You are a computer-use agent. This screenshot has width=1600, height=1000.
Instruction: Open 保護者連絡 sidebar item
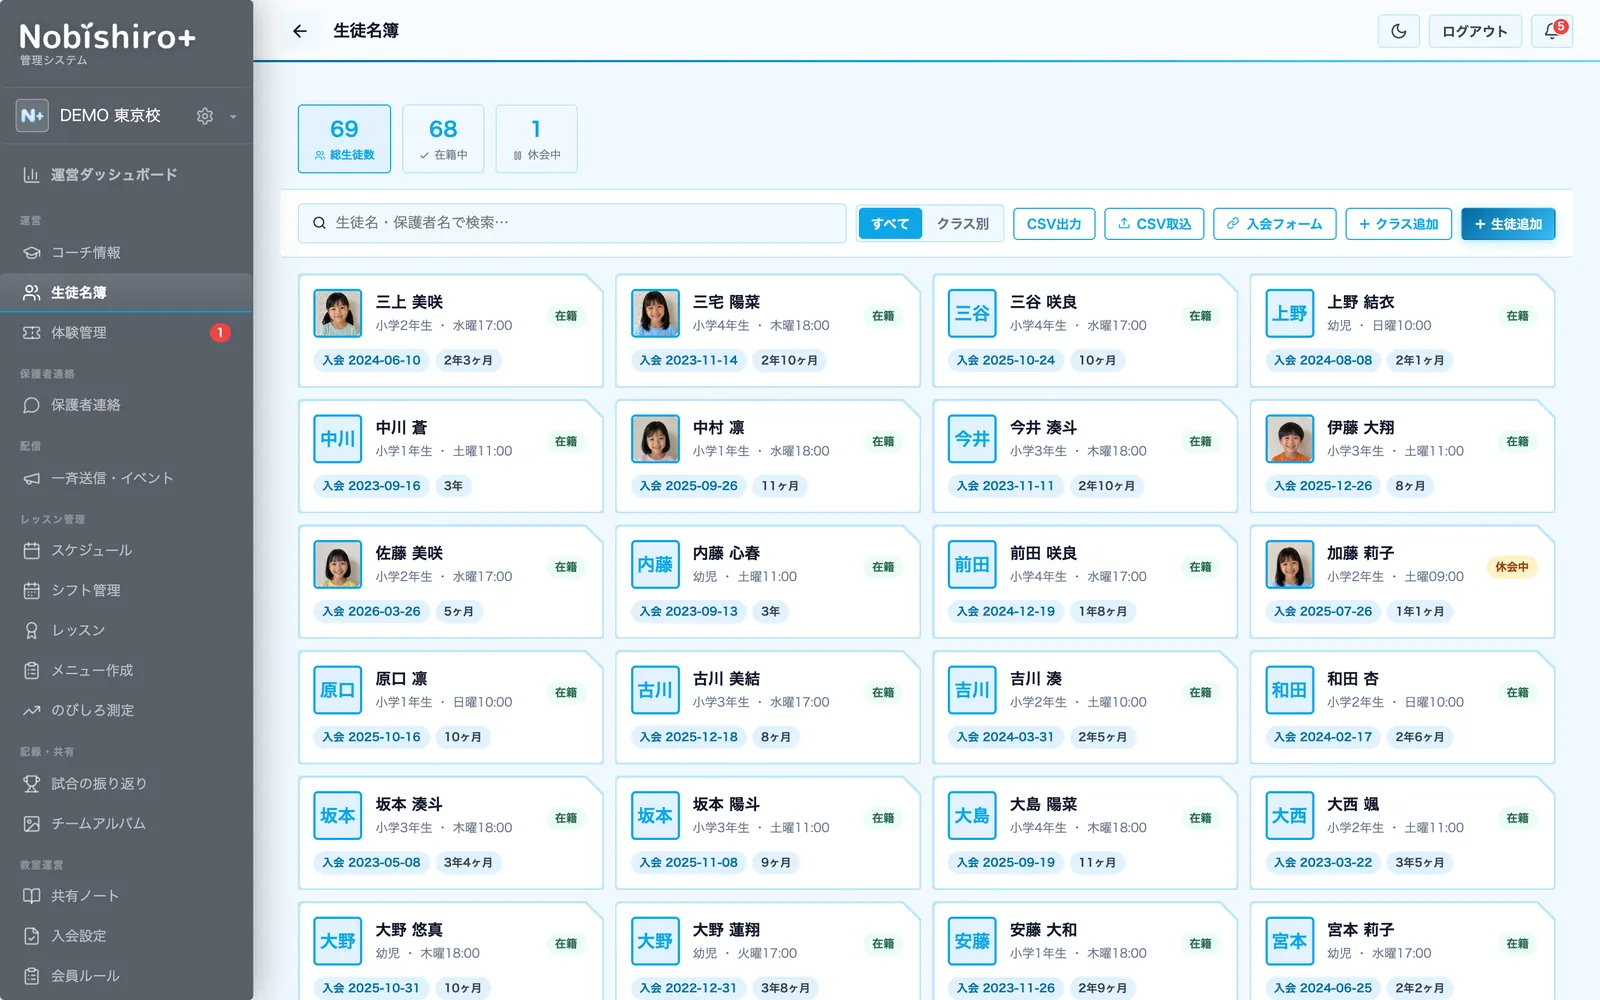coord(126,405)
